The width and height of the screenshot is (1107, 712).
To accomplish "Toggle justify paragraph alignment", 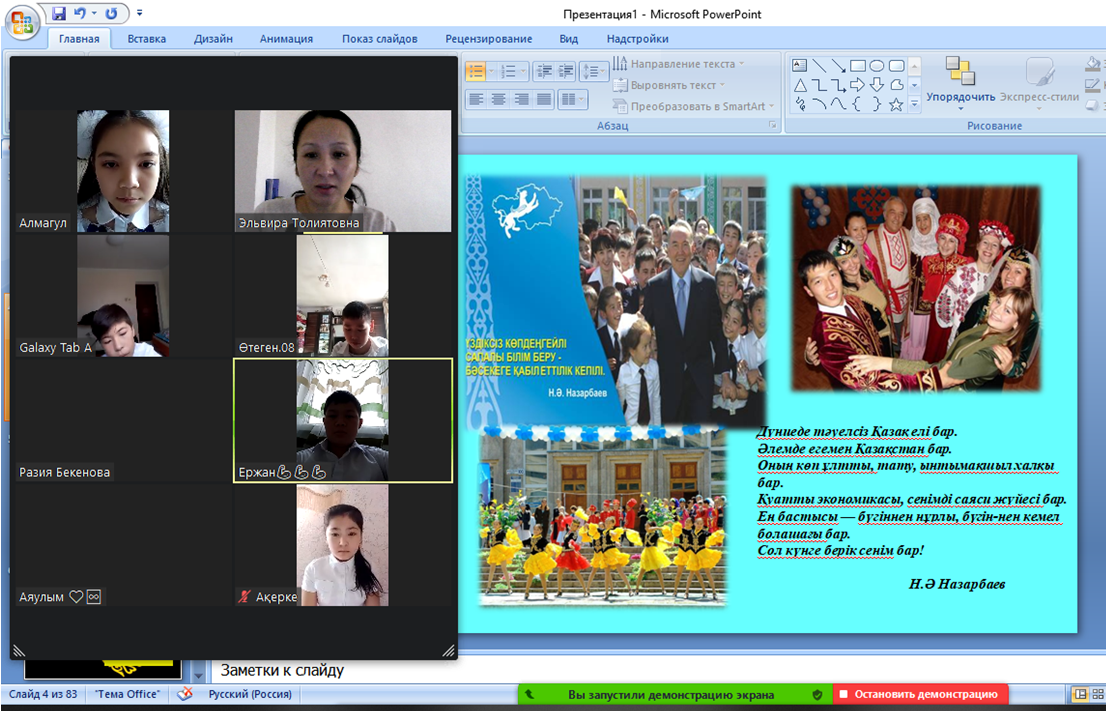I will click(x=543, y=99).
